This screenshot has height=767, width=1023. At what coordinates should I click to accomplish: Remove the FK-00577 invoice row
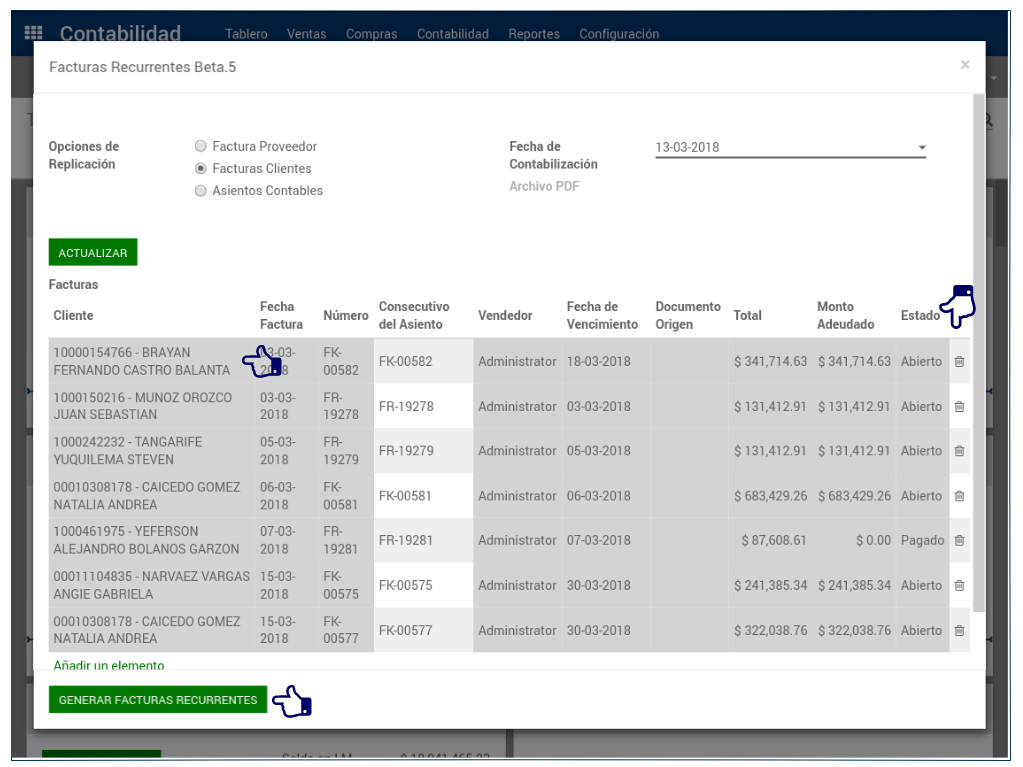click(x=959, y=631)
